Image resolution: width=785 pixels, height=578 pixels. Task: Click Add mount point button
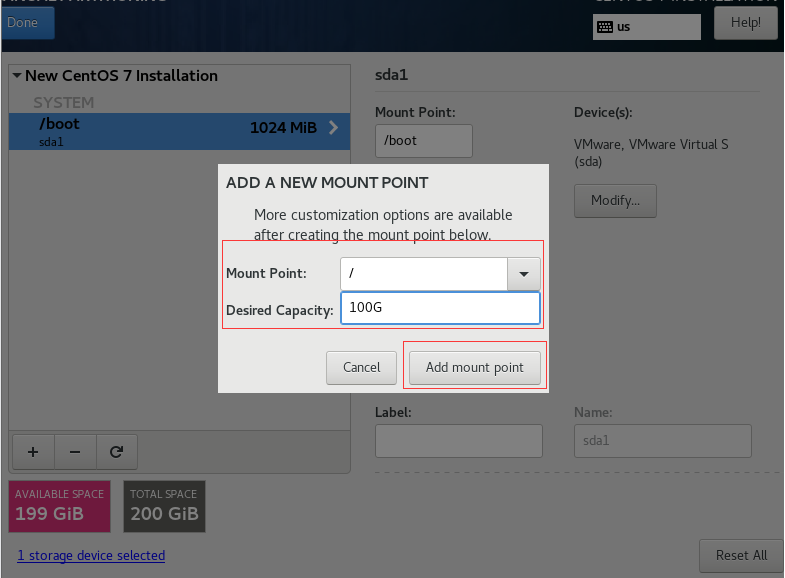coord(475,367)
